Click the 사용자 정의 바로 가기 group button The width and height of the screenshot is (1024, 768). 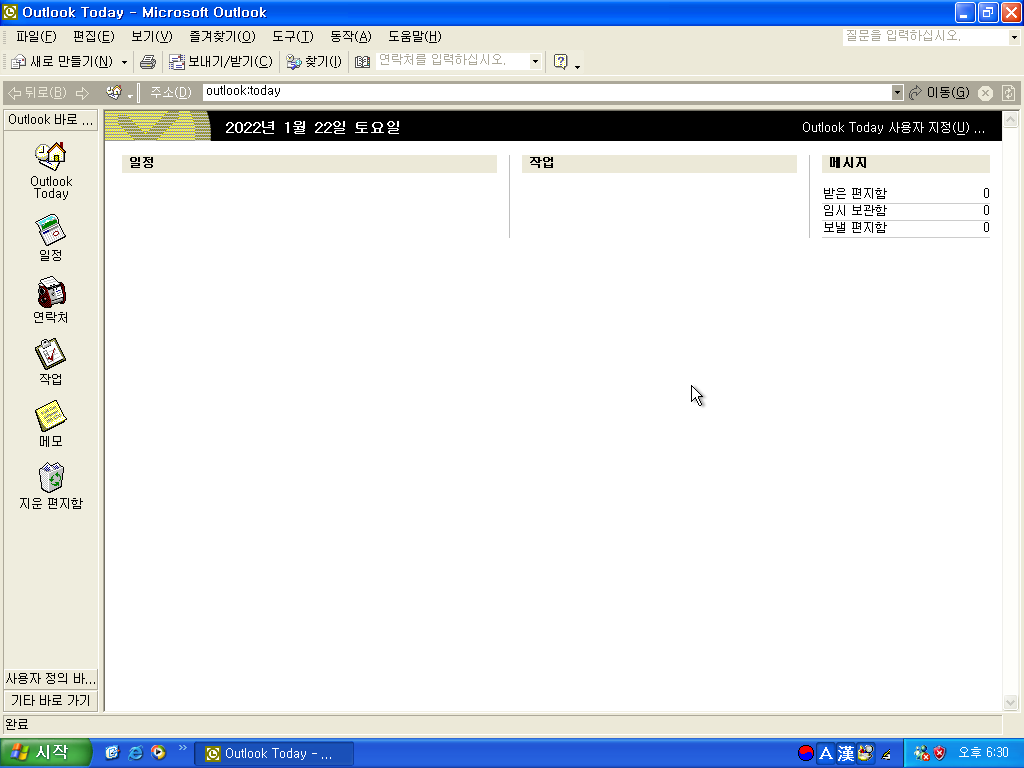(x=51, y=679)
